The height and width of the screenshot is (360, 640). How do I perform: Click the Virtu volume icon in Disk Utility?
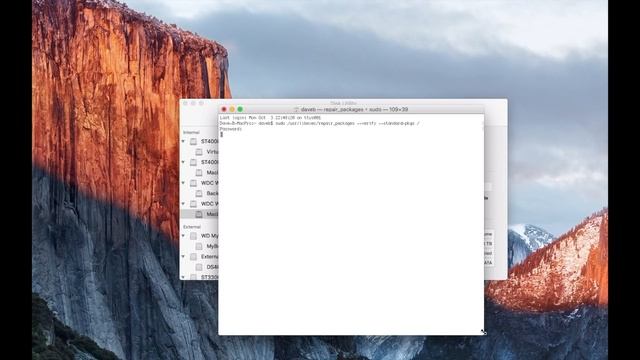199,152
